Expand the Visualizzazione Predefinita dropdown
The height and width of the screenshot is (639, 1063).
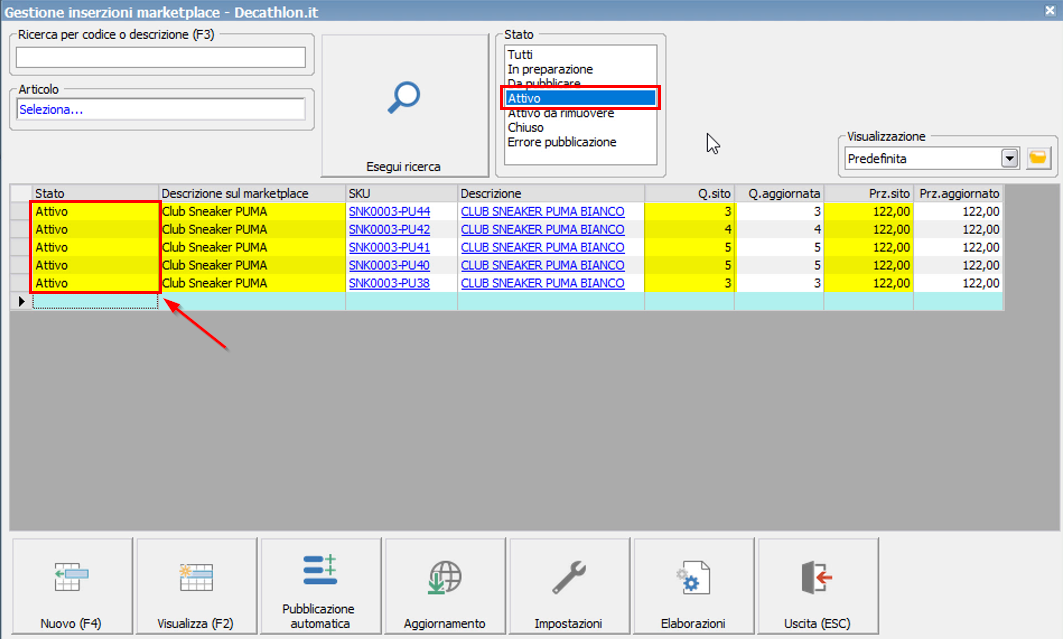click(1009, 158)
